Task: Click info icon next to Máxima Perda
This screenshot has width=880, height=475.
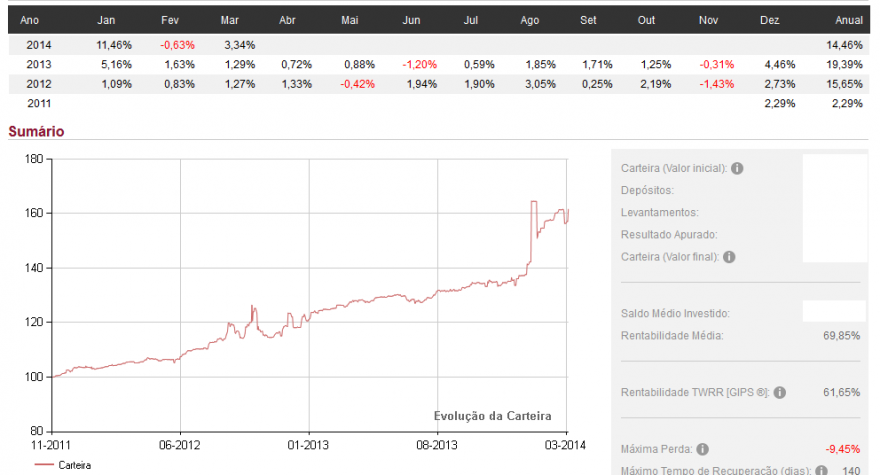Action: click(x=702, y=449)
